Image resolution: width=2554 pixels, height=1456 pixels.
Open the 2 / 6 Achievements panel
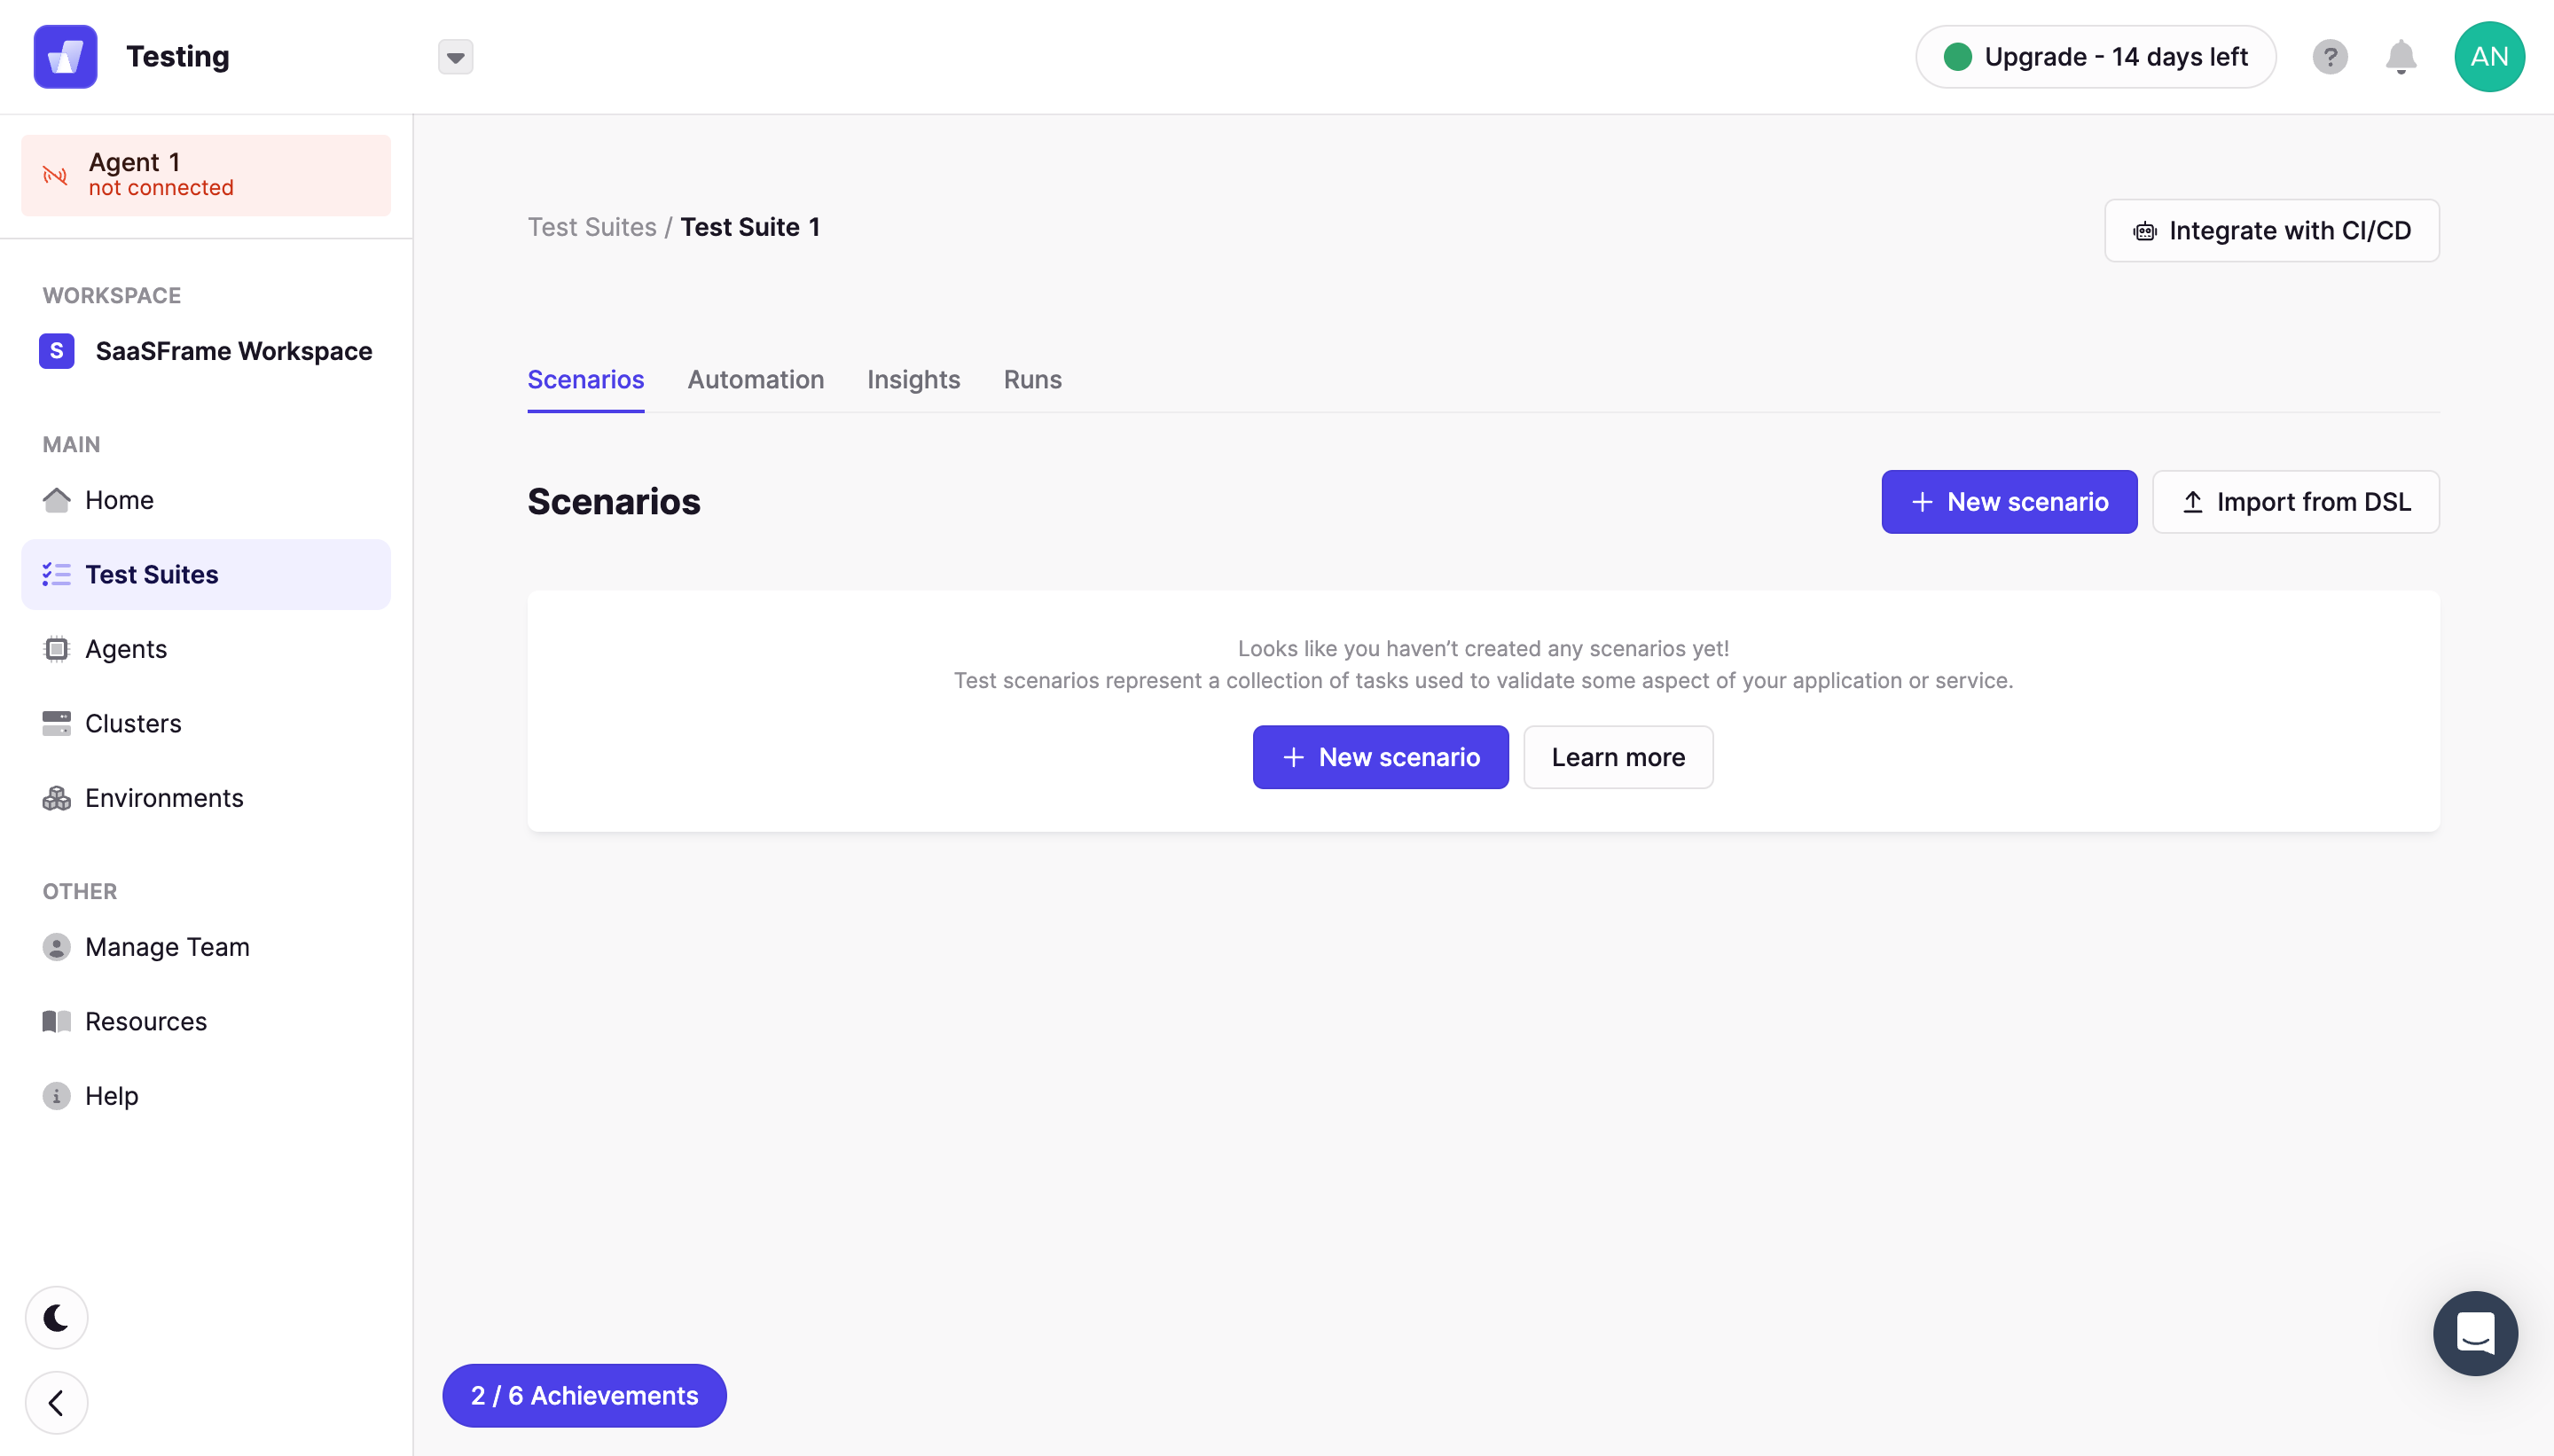pos(585,1396)
